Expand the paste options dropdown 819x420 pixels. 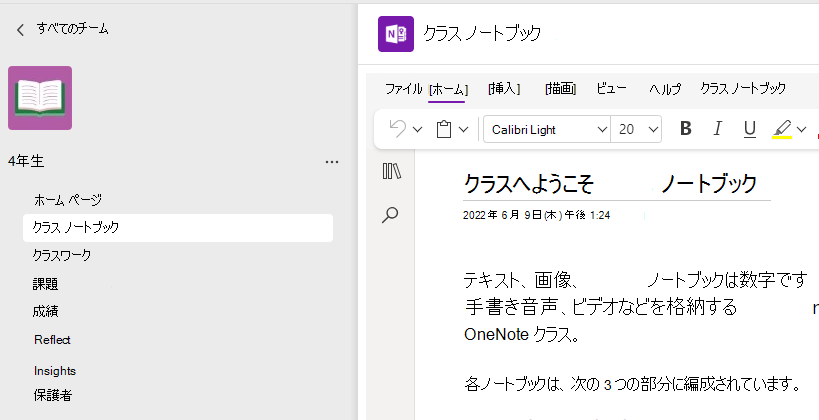click(x=463, y=130)
